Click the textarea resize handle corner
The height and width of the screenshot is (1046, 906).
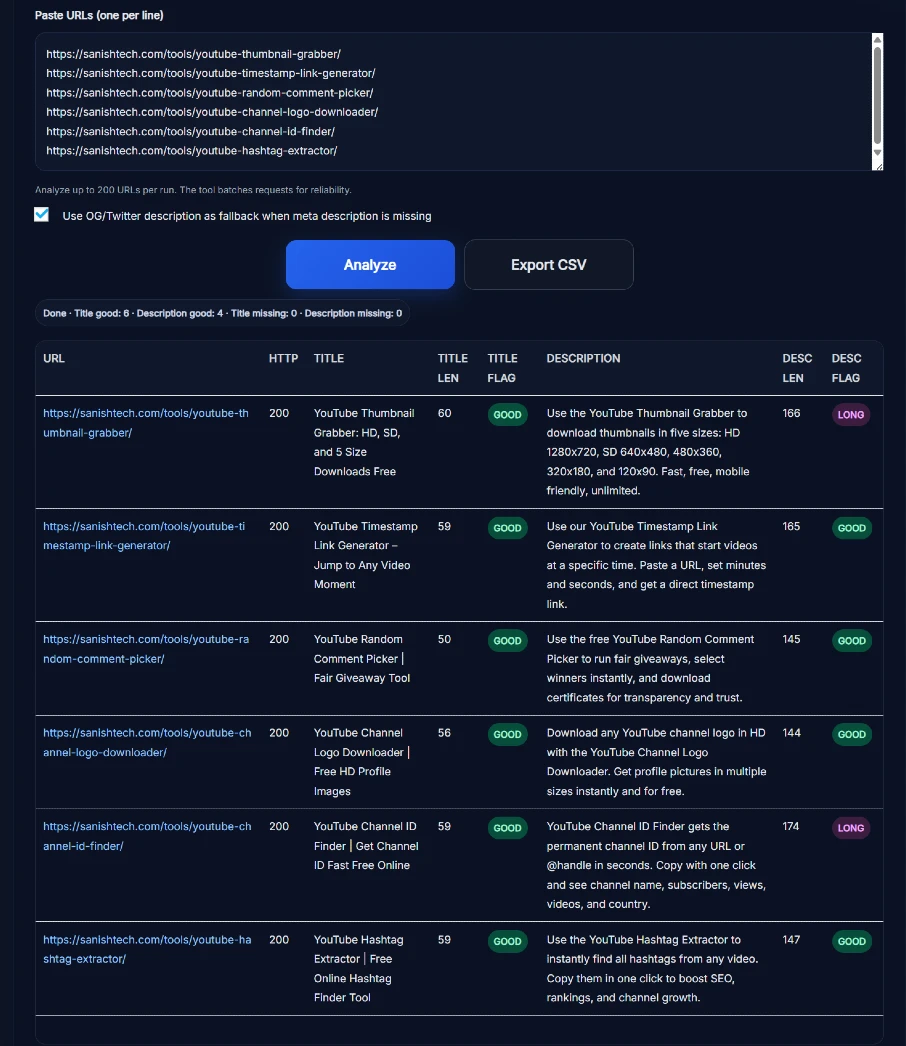[x=878, y=165]
